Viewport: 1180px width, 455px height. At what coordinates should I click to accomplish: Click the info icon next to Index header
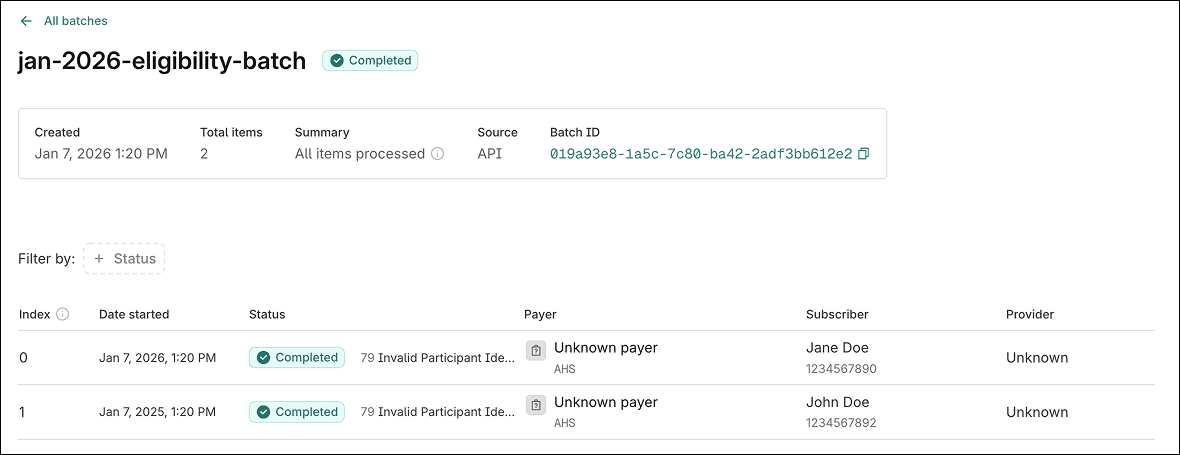pyautogui.click(x=63, y=314)
